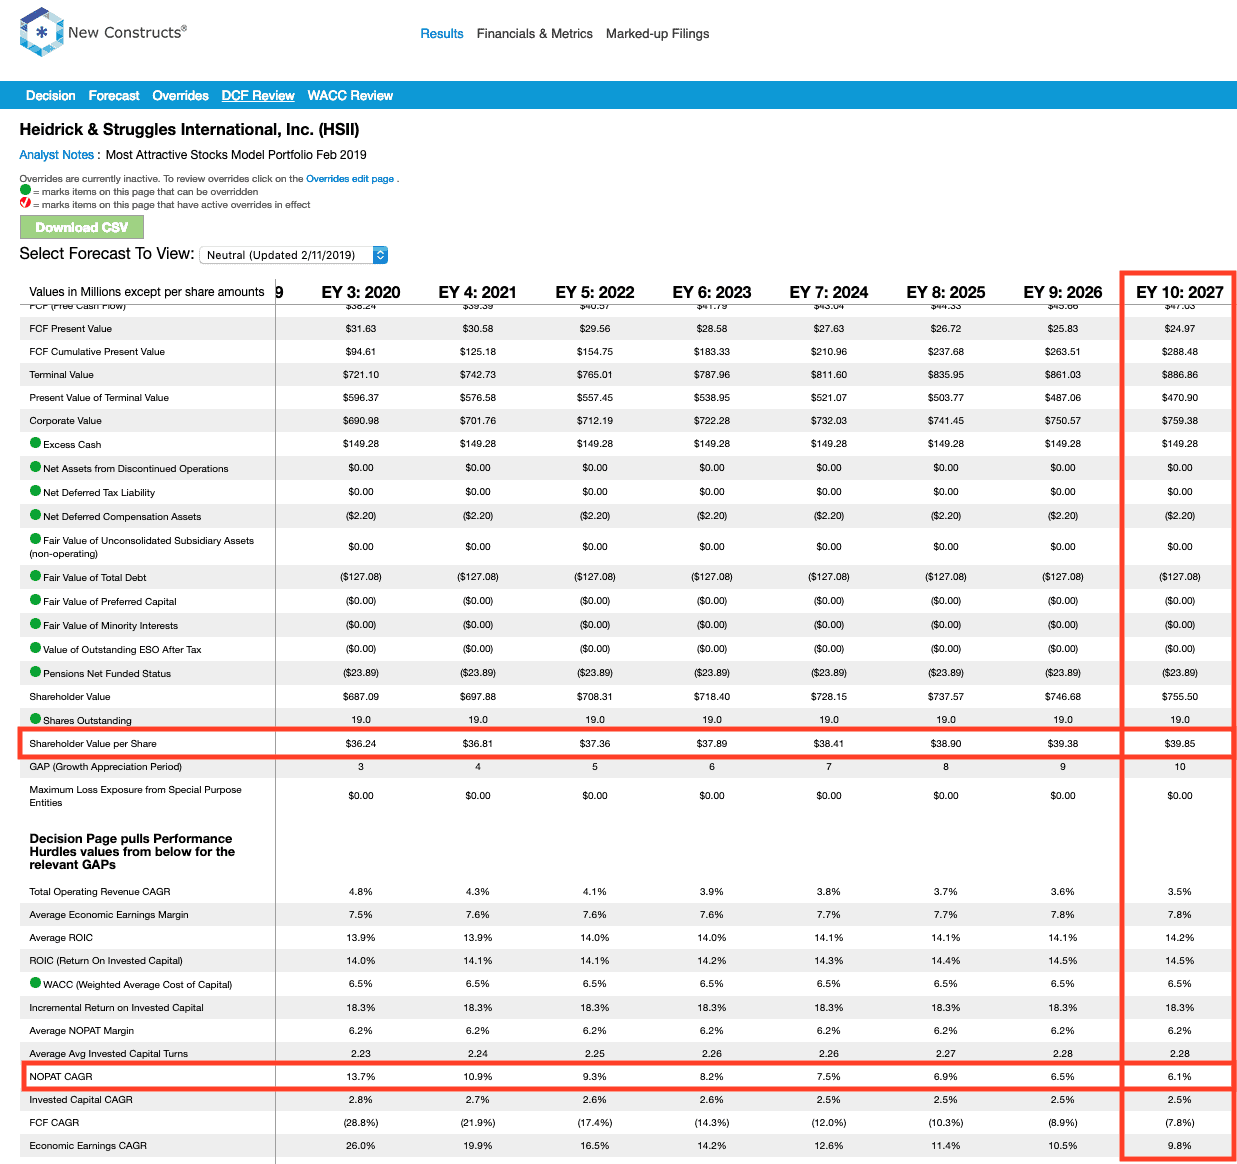Click the Maximum Loss Exposure row label

pos(136,796)
